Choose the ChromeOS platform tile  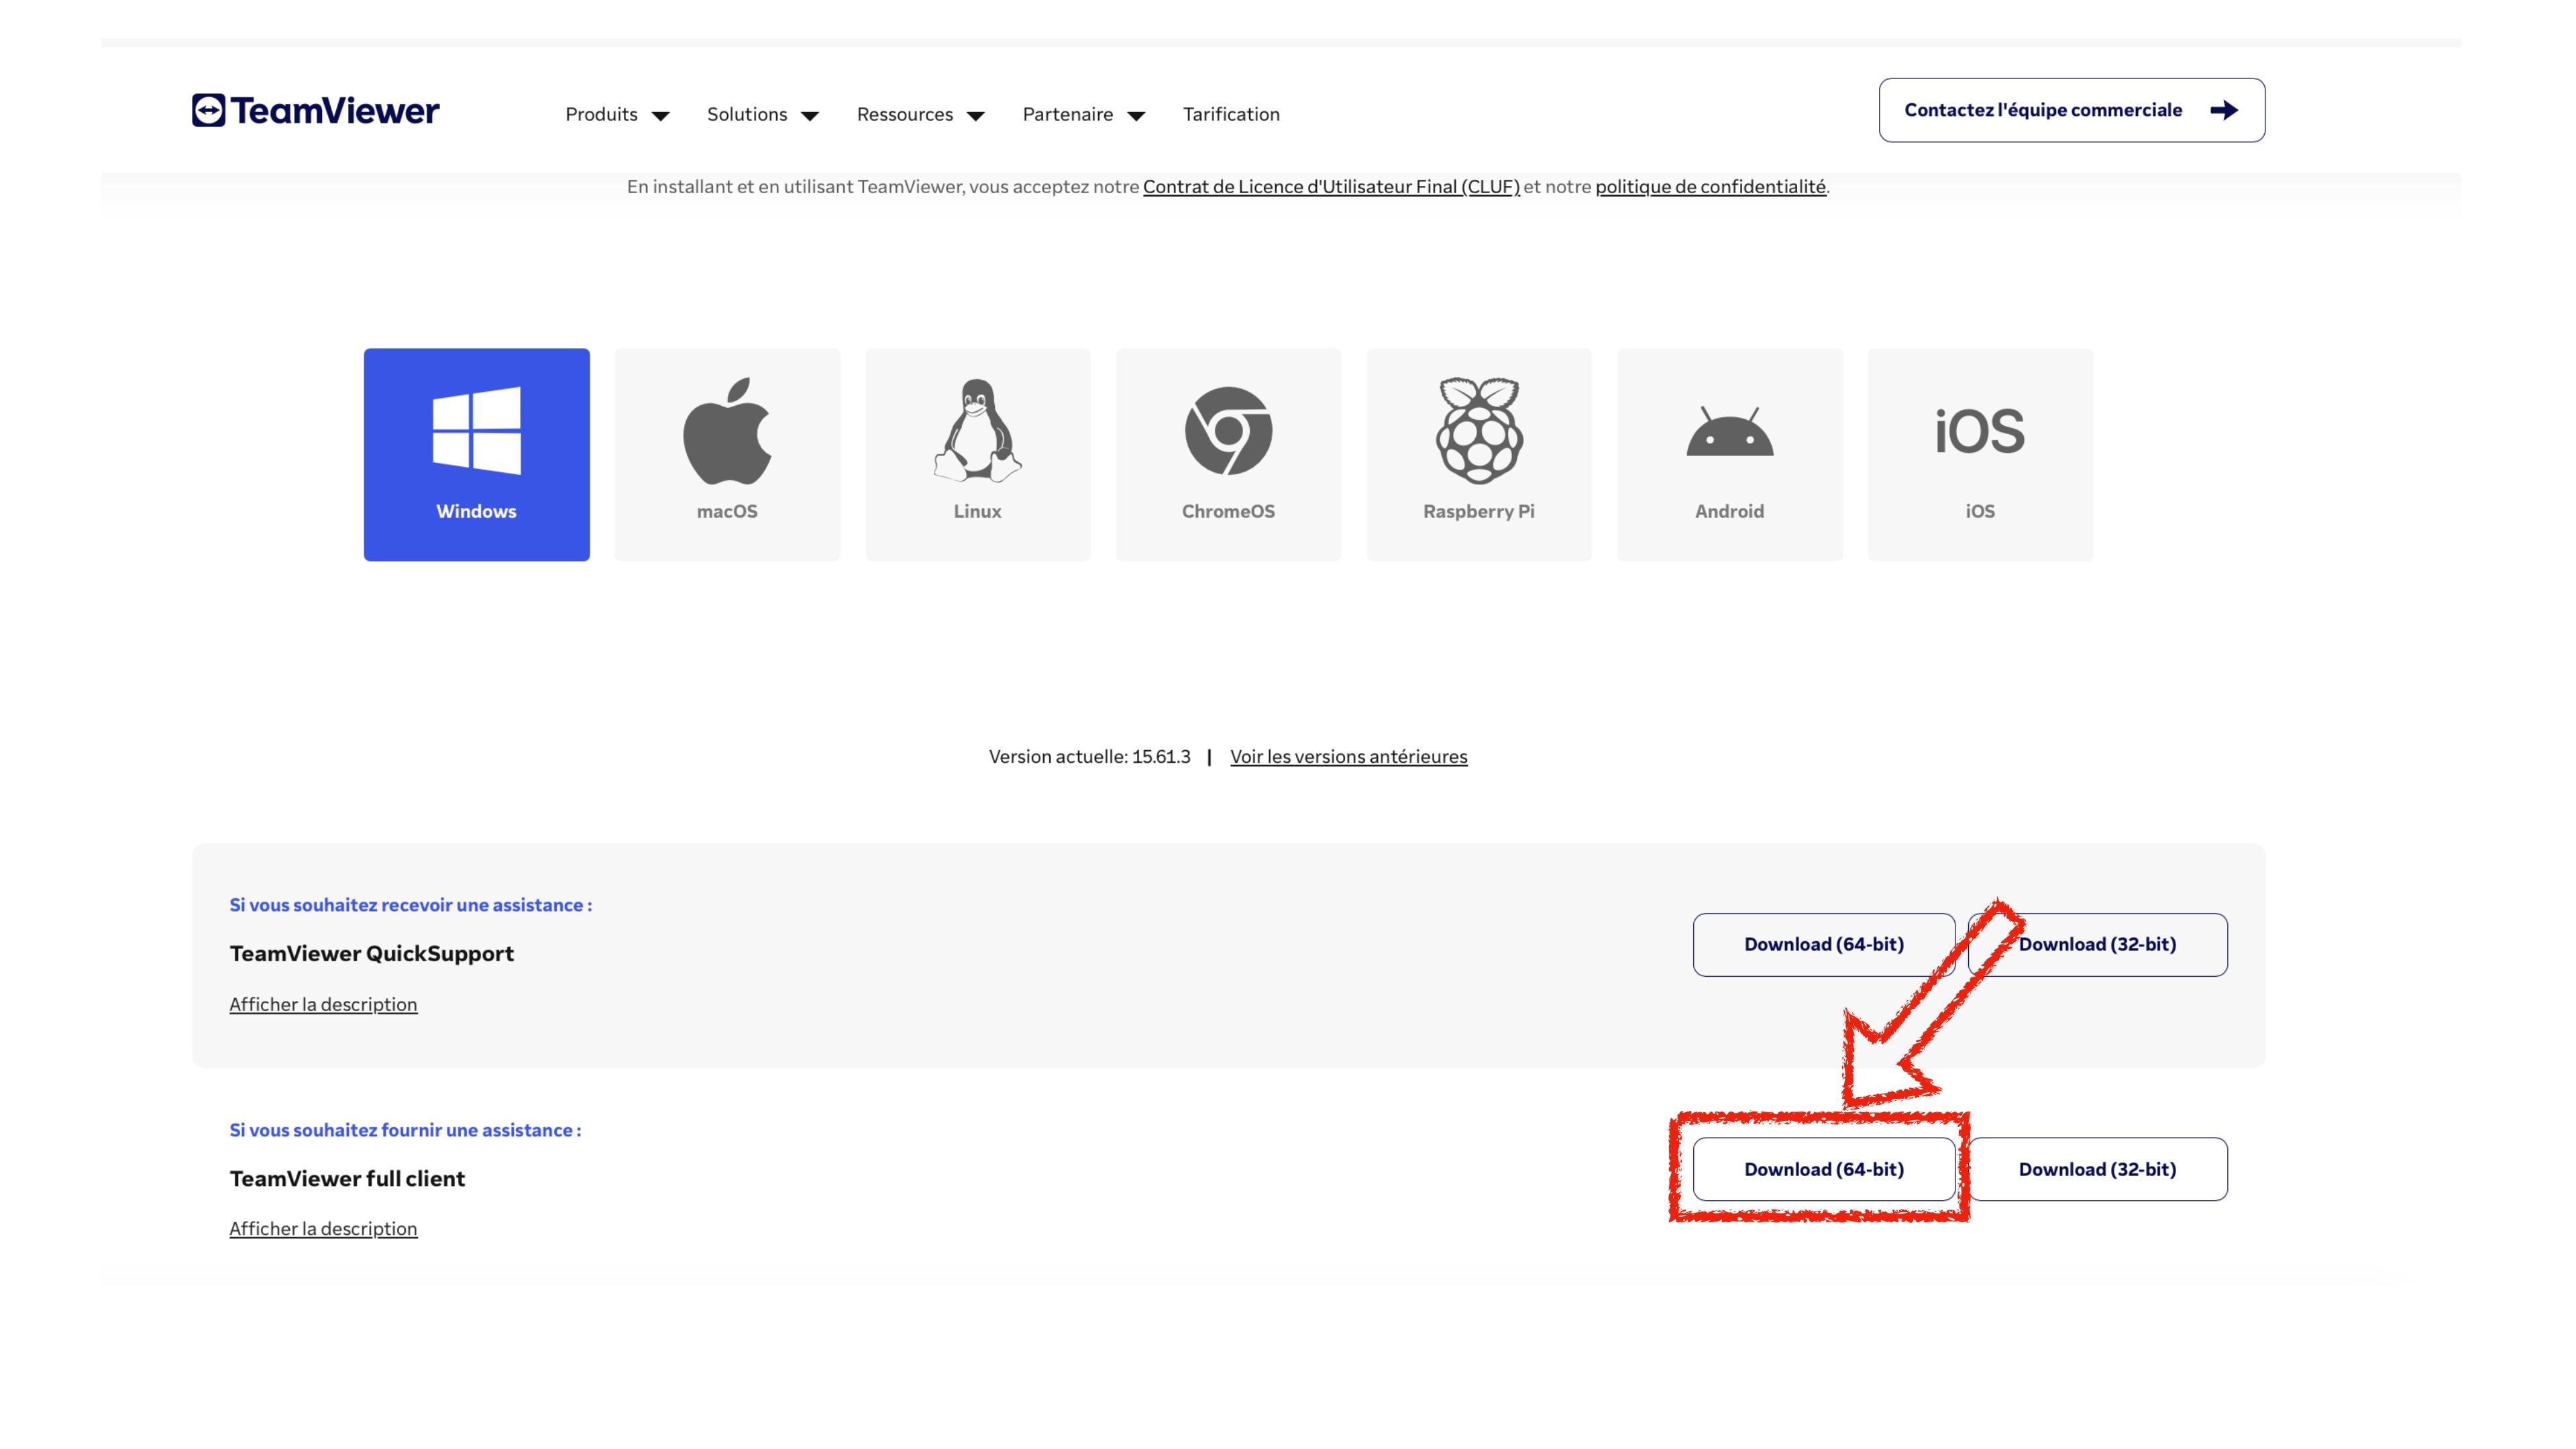1228,454
